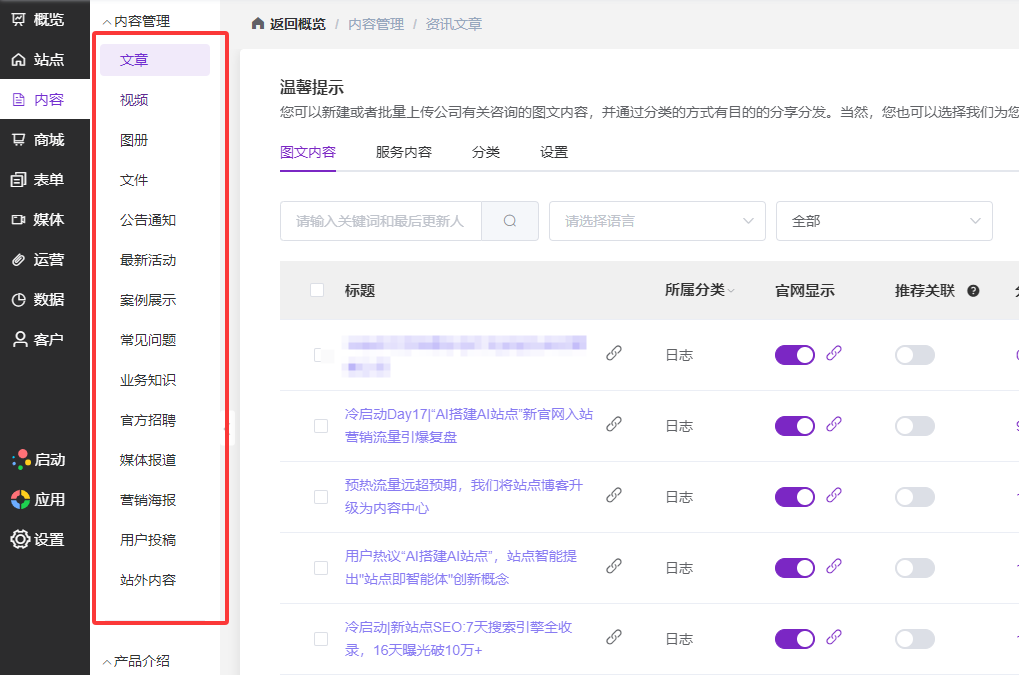Click 返回概览 breadcrumb link
This screenshot has height=675, width=1019.
tap(298, 24)
